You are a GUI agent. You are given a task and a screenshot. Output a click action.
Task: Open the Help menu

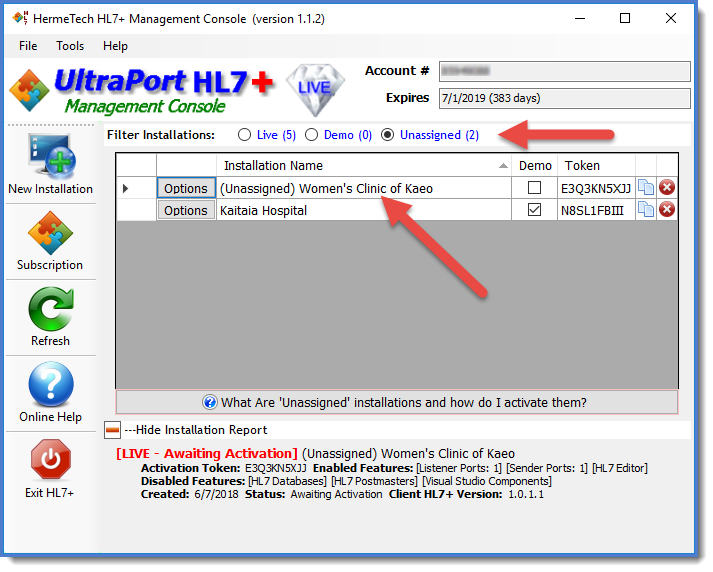pos(115,46)
